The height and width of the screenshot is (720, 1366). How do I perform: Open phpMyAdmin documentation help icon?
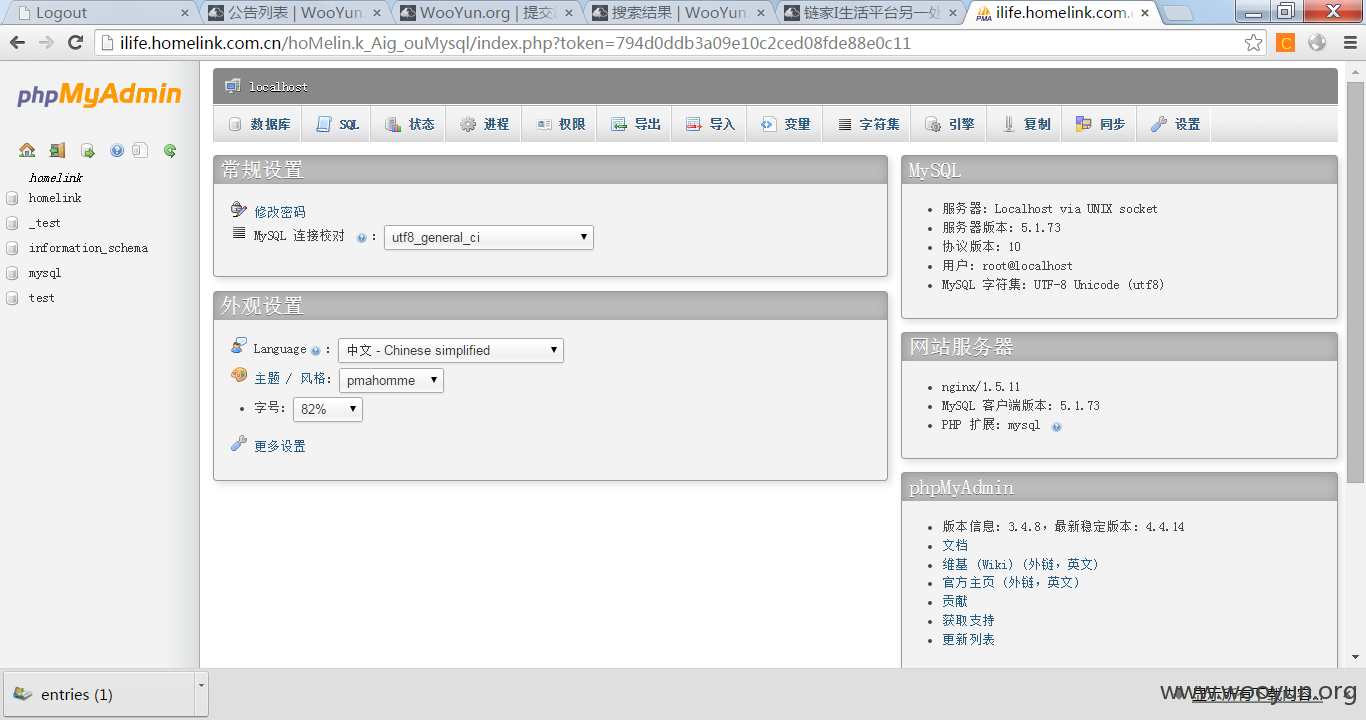point(117,151)
